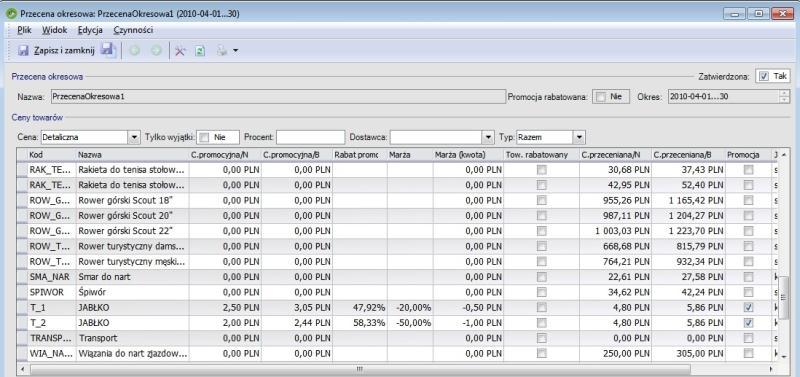The width and height of the screenshot is (800, 377).
Task: Toggle the Zatwierdzona checkbox
Action: [763, 76]
